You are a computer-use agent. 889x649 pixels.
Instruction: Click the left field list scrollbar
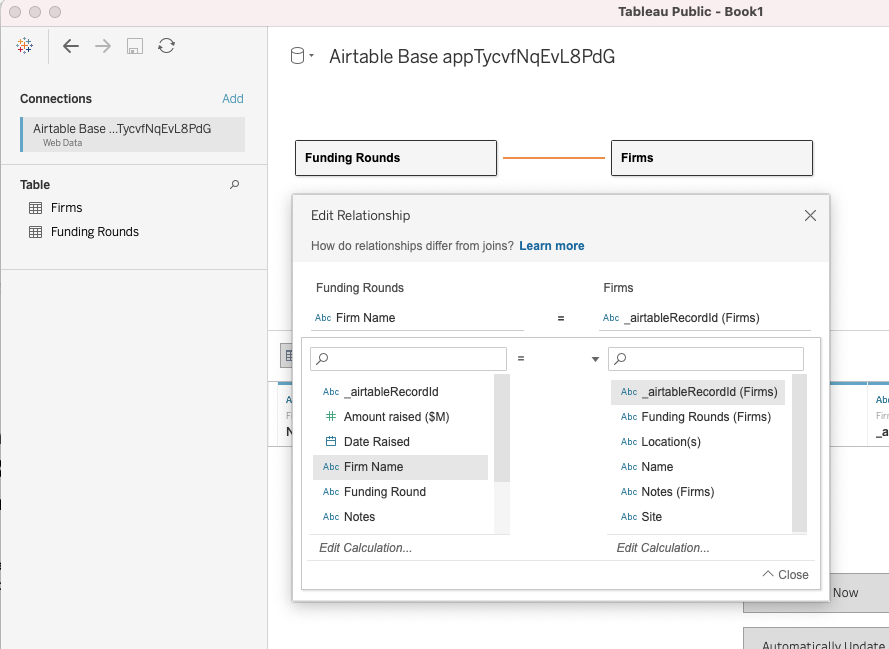click(502, 429)
